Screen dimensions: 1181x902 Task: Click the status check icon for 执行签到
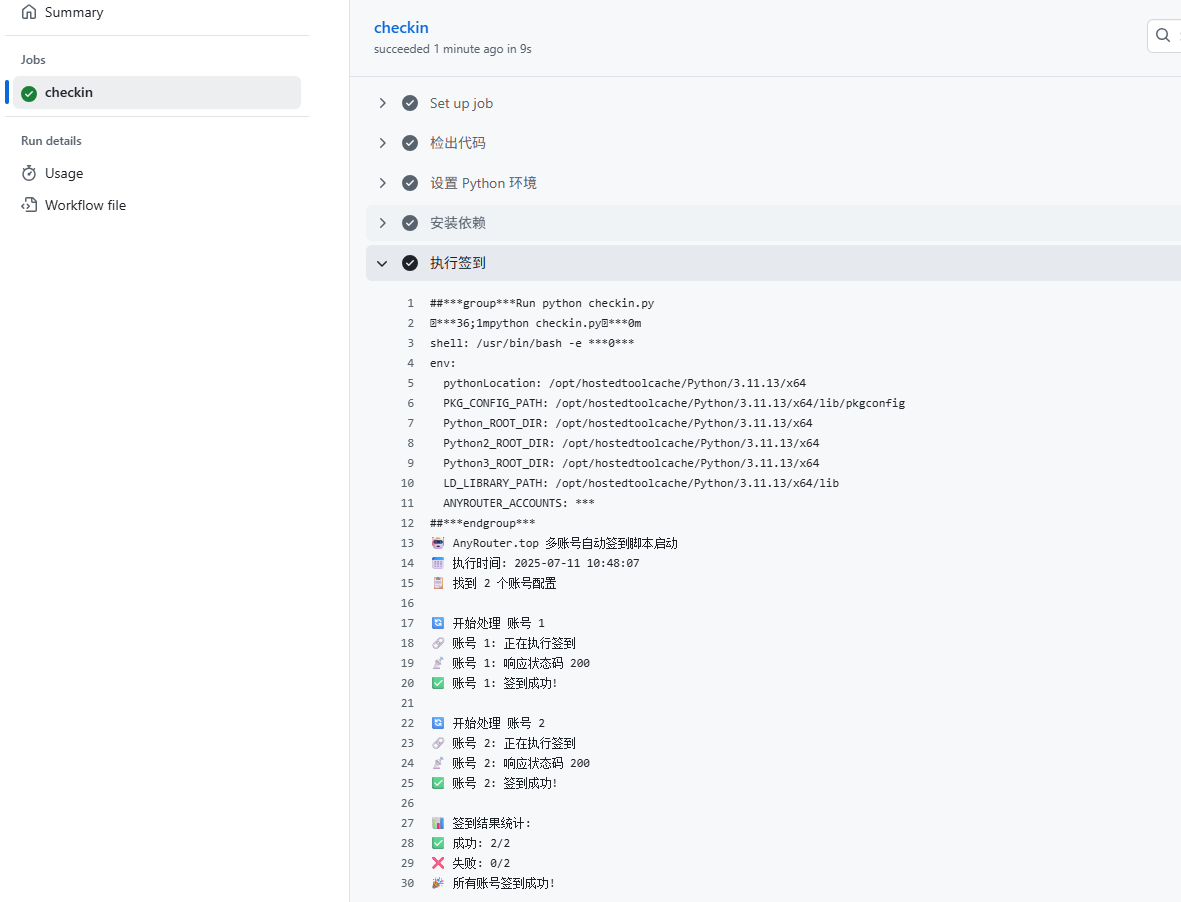click(x=410, y=263)
